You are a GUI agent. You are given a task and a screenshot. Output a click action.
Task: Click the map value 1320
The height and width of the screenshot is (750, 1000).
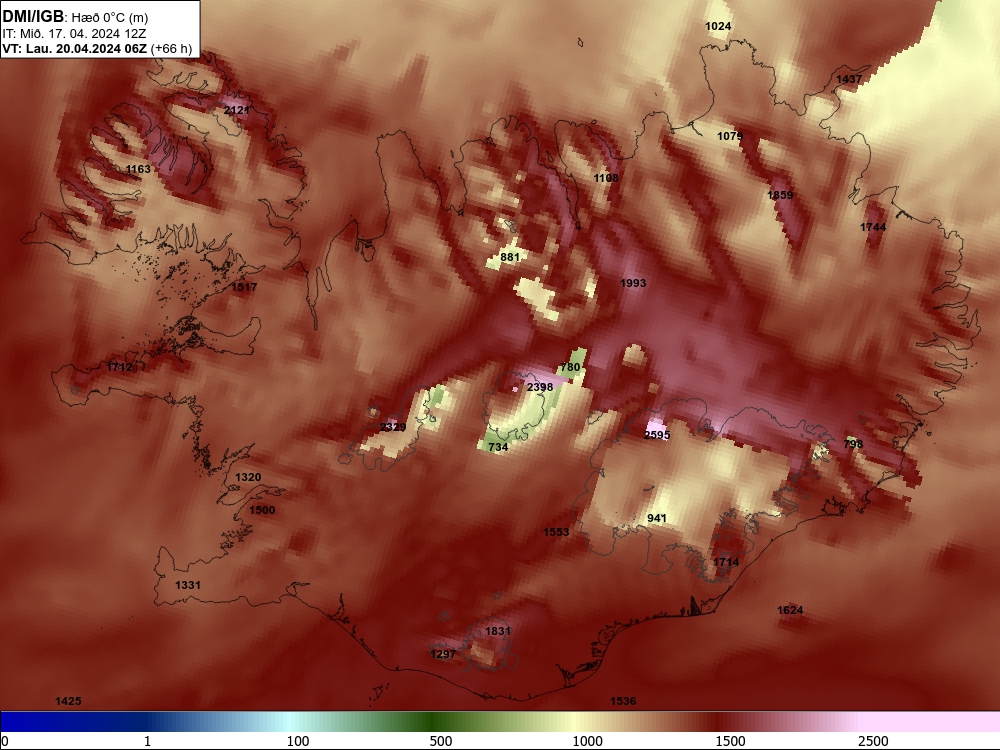tap(248, 477)
